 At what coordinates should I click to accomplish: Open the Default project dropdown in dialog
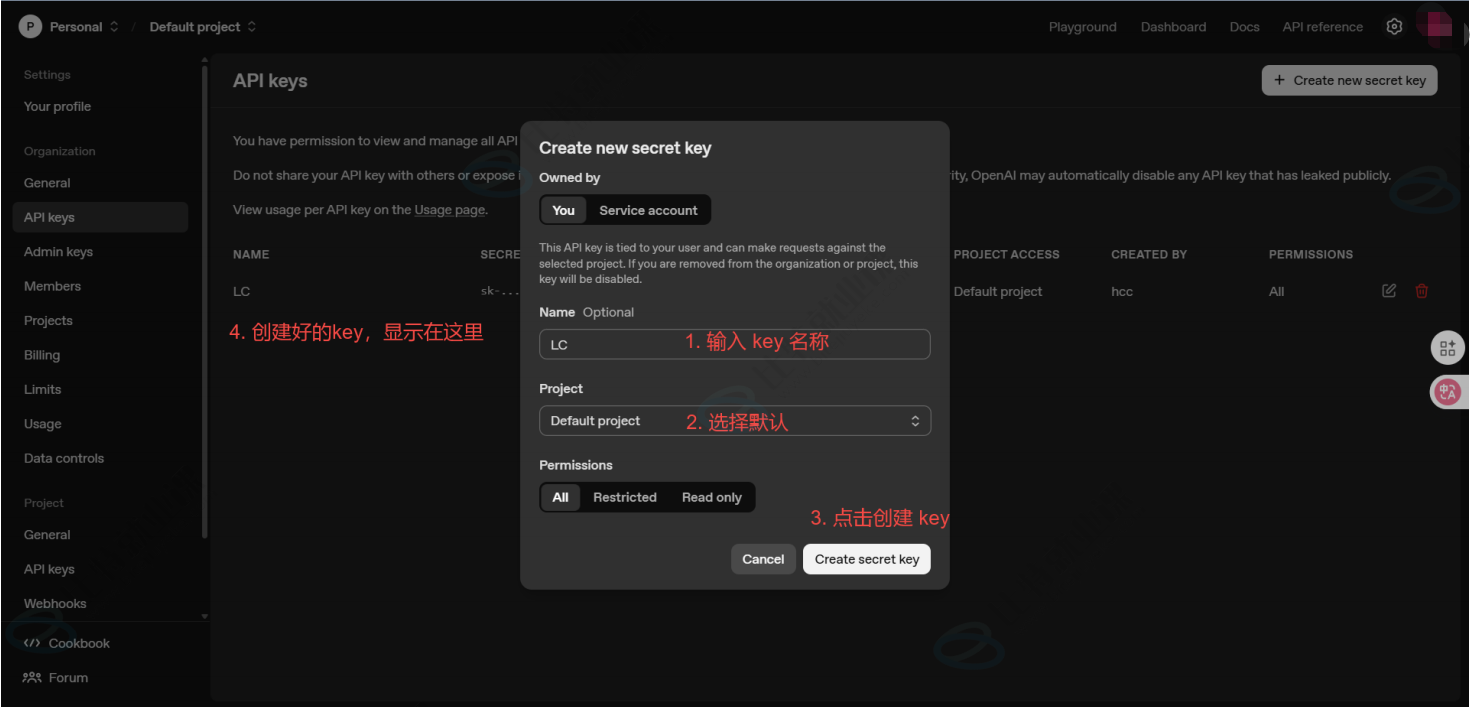pos(735,421)
